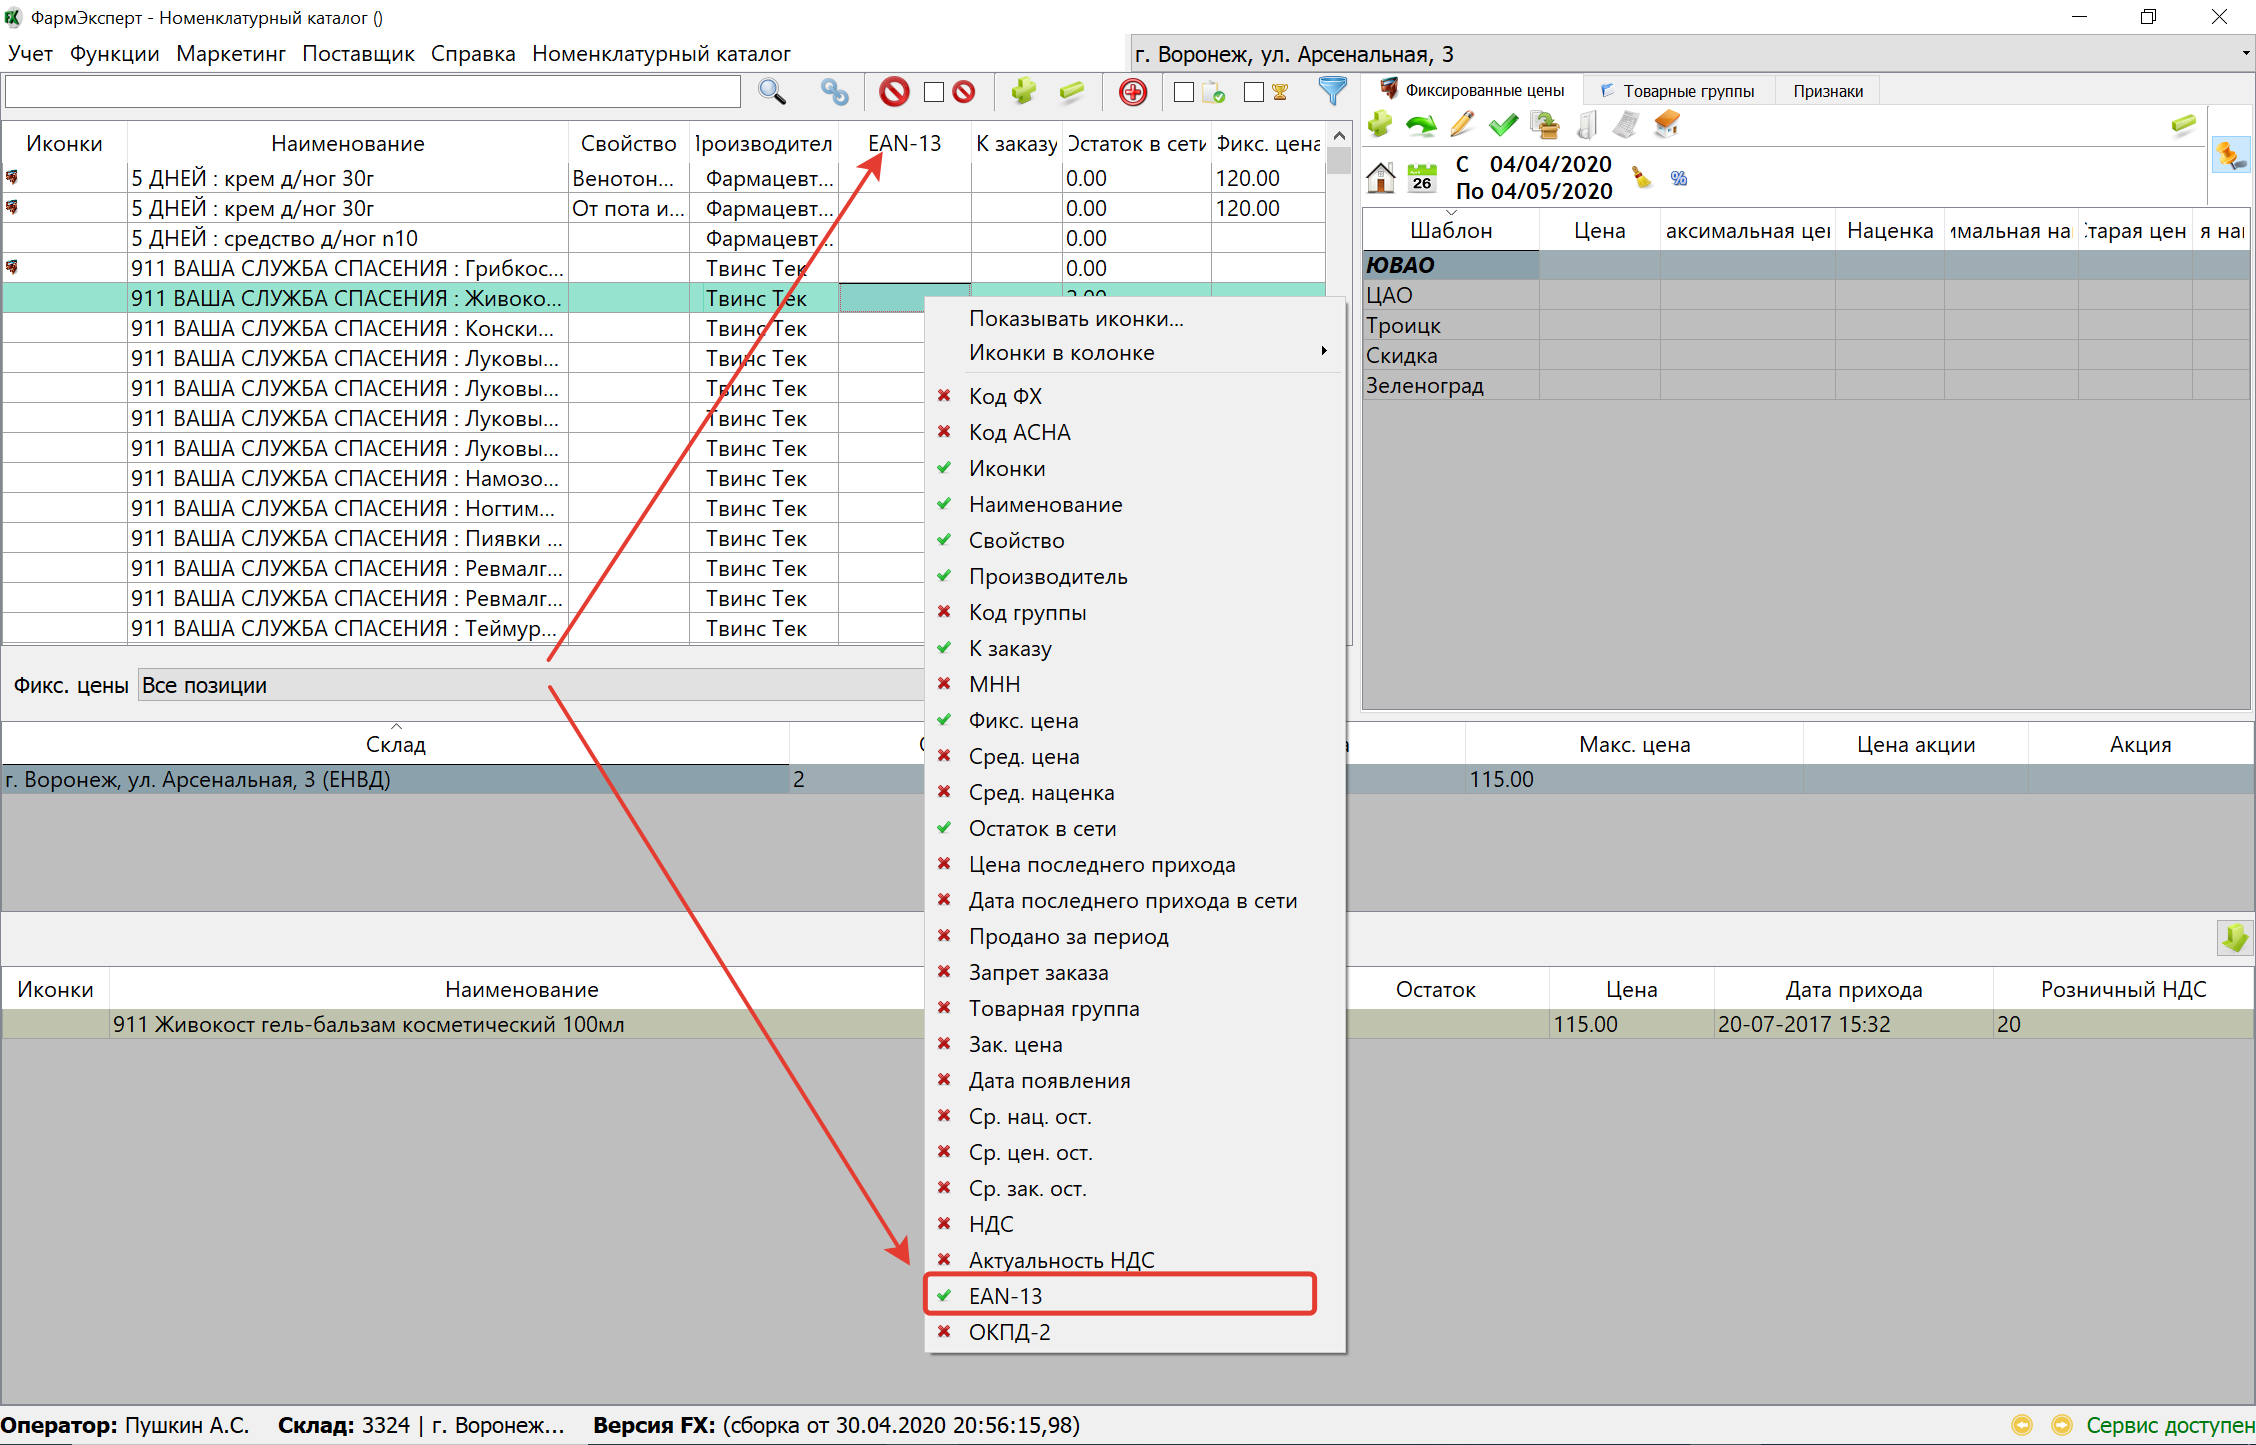Image resolution: width=2256 pixels, height=1445 pixels.
Task: Click the blue funnel filter icon
Action: point(1332,91)
